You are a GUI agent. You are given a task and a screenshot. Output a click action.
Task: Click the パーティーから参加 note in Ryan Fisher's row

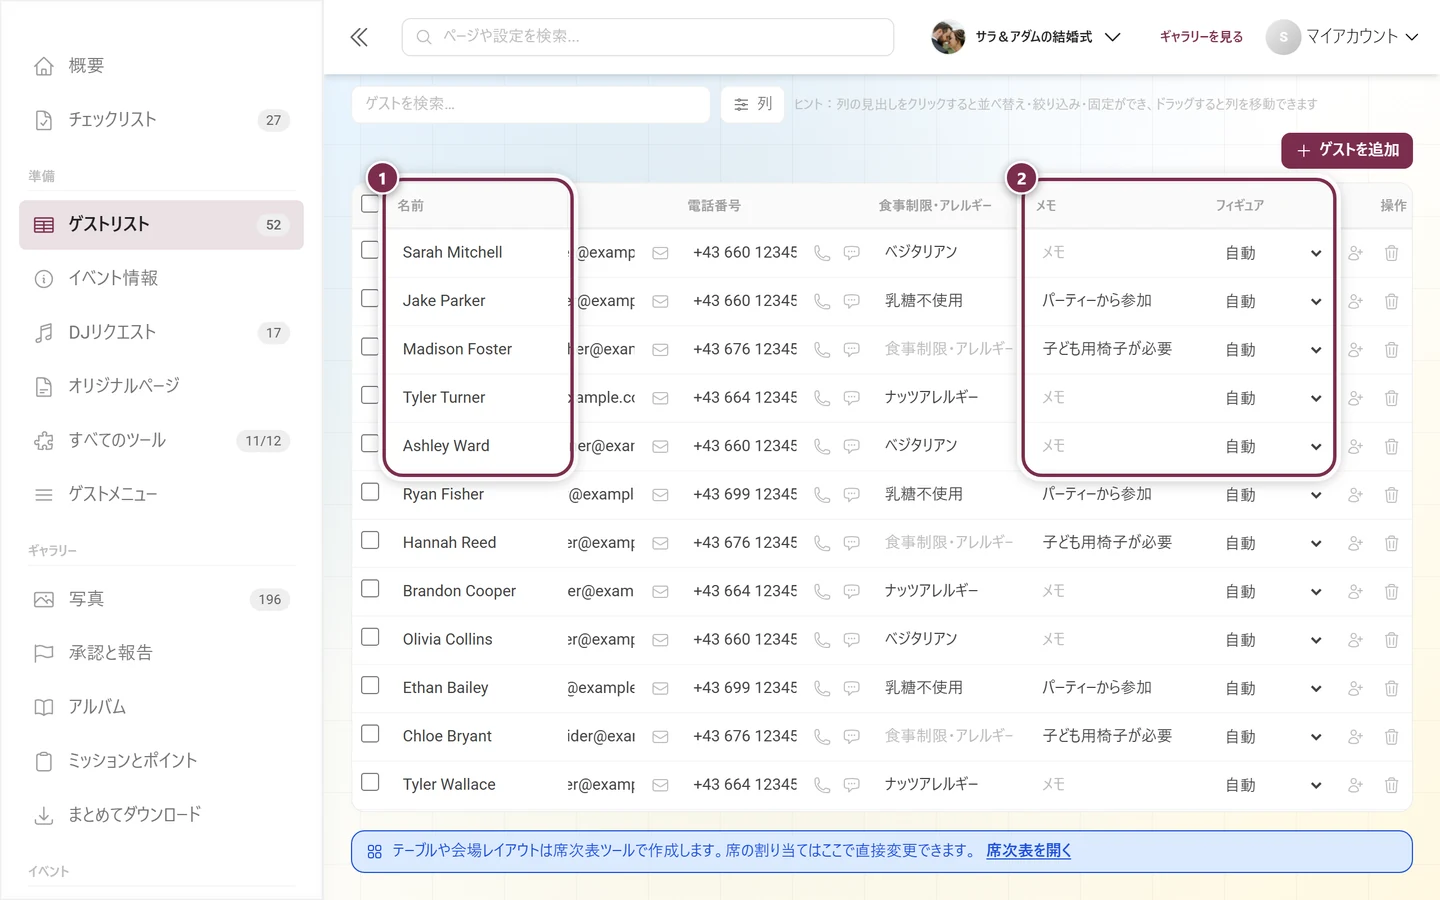(1097, 494)
